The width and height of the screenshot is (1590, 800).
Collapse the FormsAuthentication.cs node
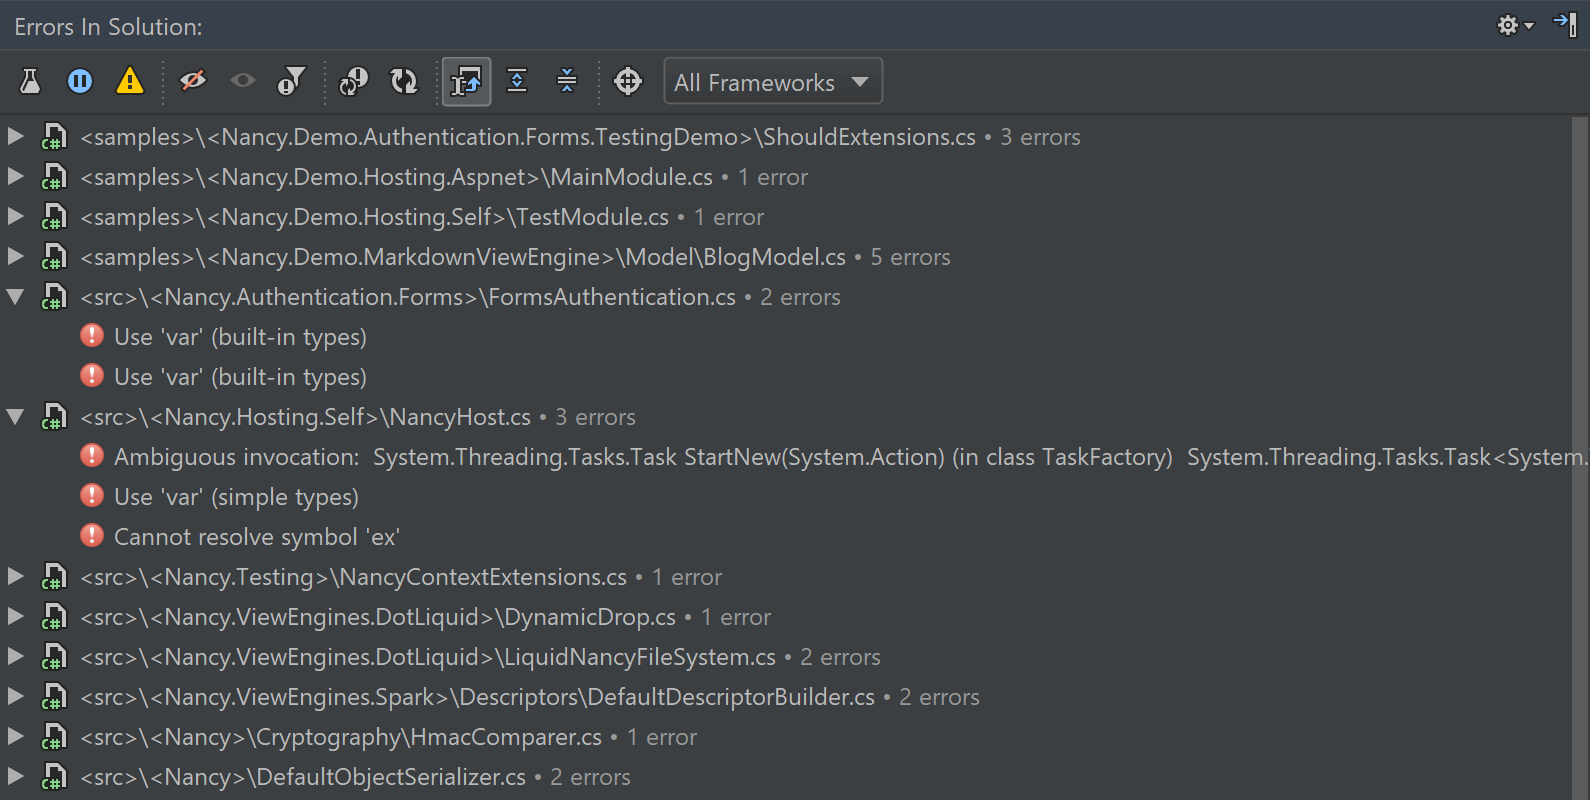tap(15, 297)
